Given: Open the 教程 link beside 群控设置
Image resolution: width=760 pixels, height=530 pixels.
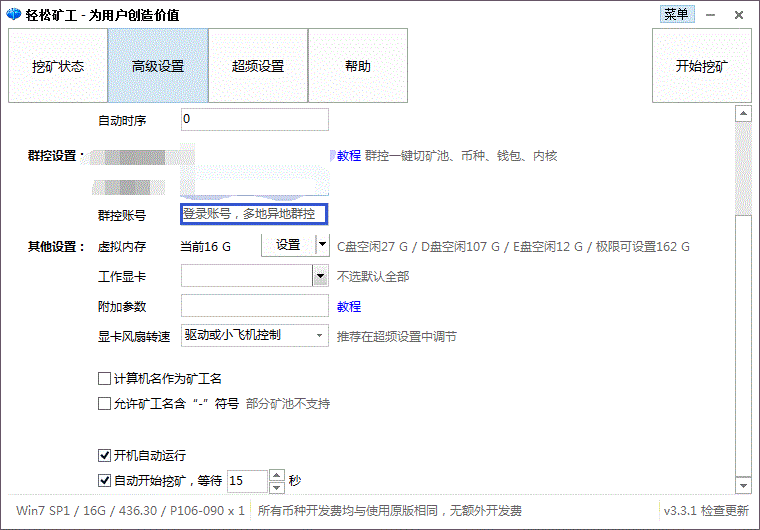Looking at the screenshot, I should [x=348, y=156].
